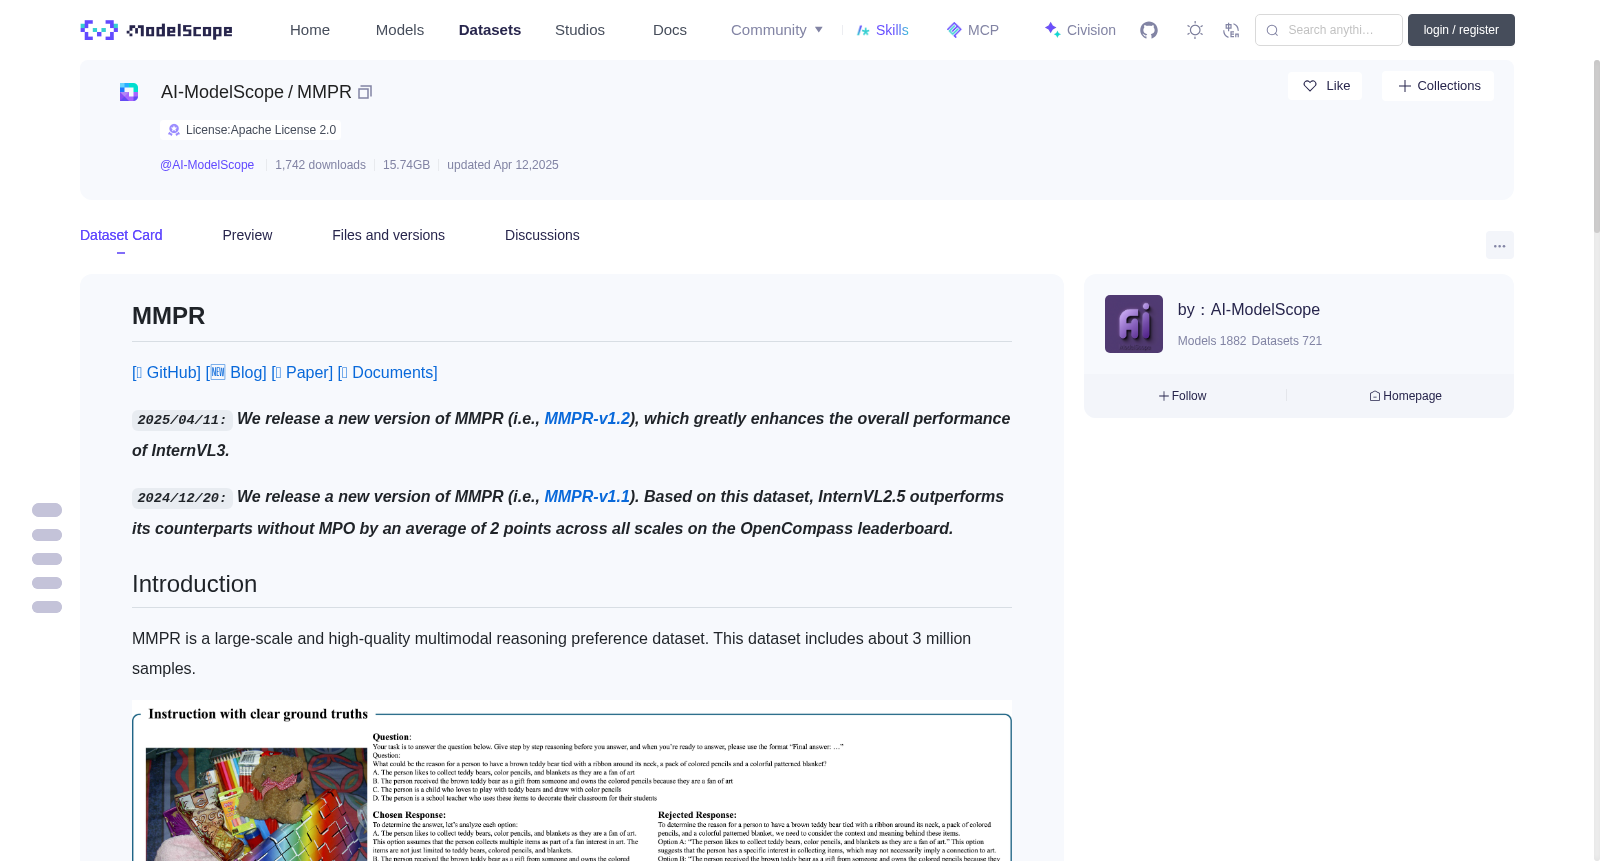This screenshot has height=861, width=1600.
Task: Open the Models menu item
Action: pyautogui.click(x=400, y=30)
